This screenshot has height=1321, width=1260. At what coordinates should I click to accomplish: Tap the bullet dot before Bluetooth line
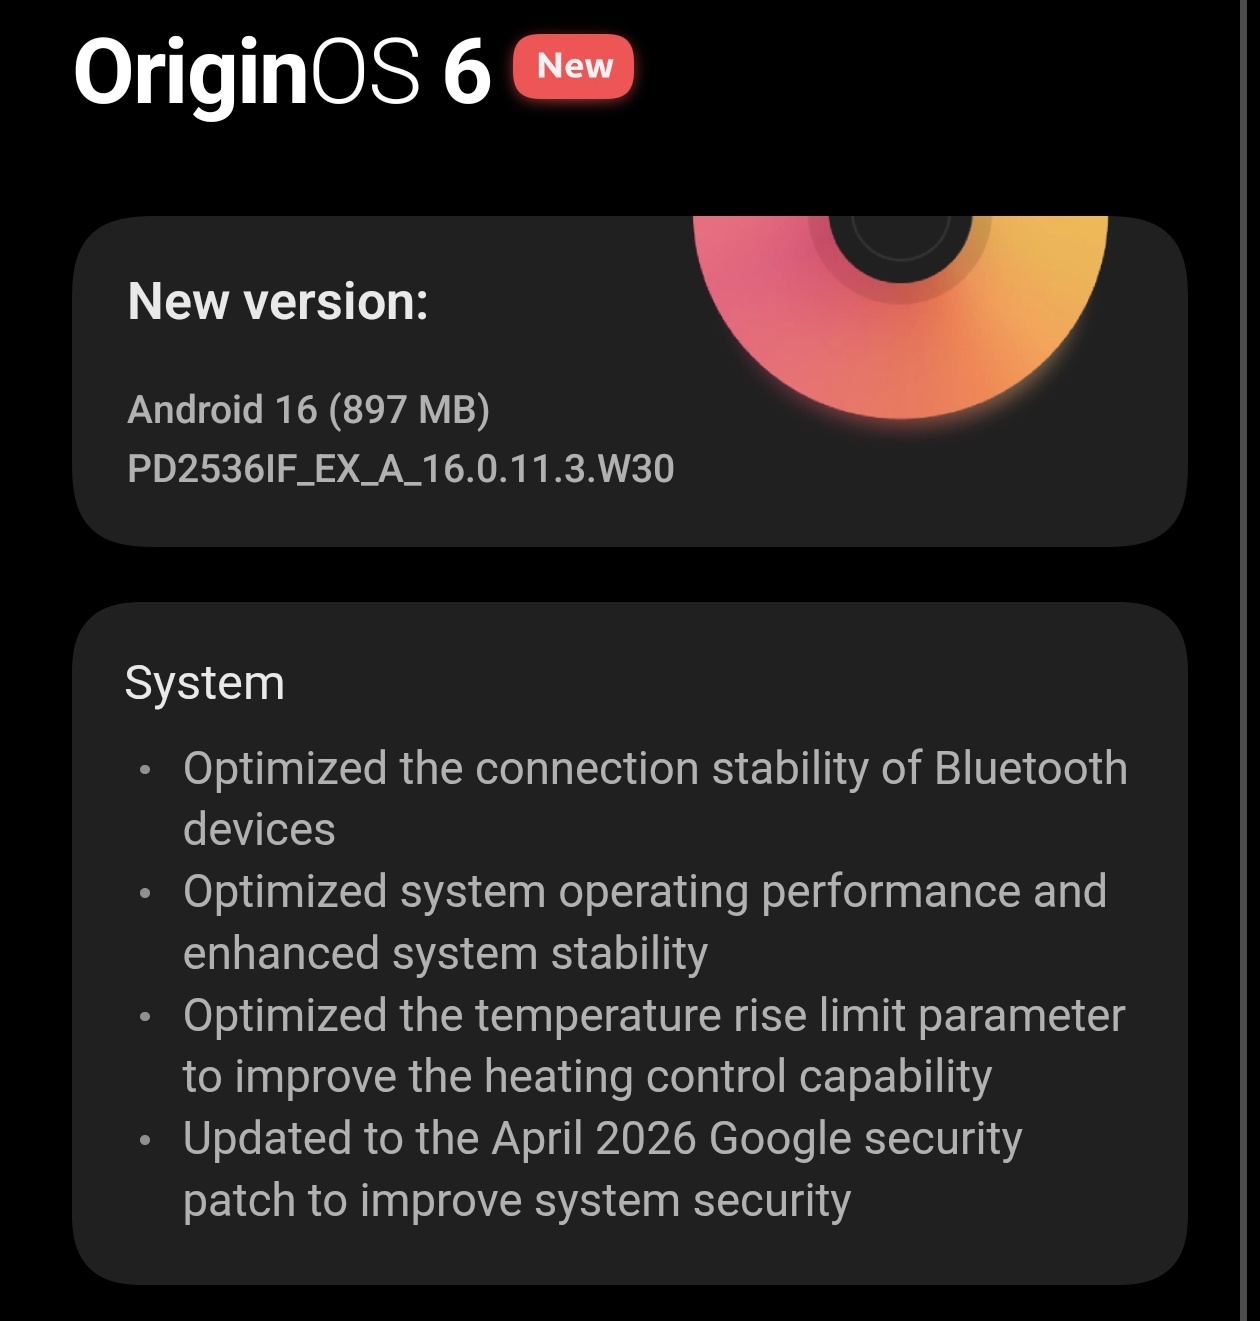pos(146,770)
